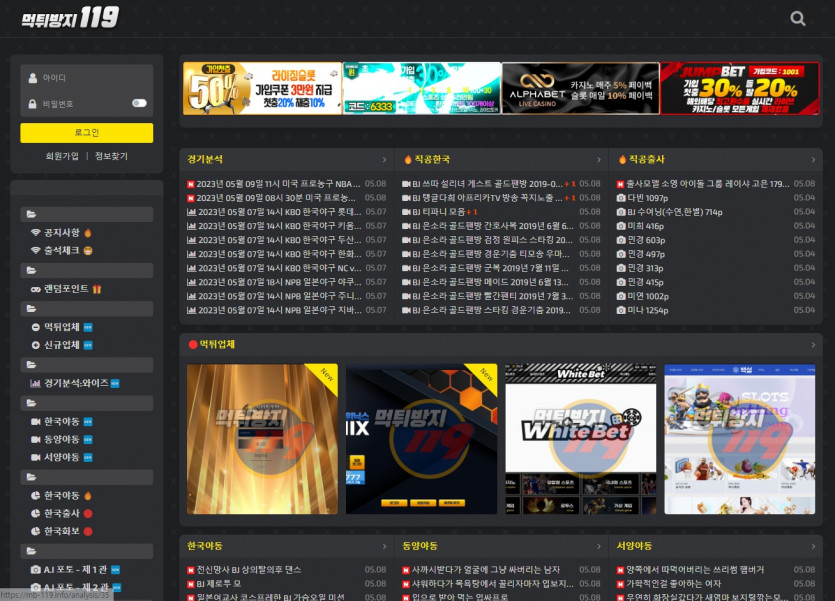This screenshot has height=601, width=835.
Task: Open 출석체크 in the sidebar
Action: pyautogui.click(x=62, y=250)
